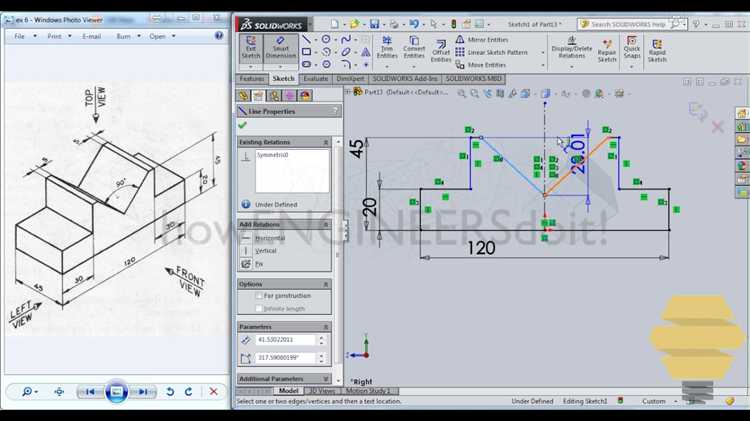Open the 3D Views tab
Viewport: 750px width, 421px height.
pos(322,391)
